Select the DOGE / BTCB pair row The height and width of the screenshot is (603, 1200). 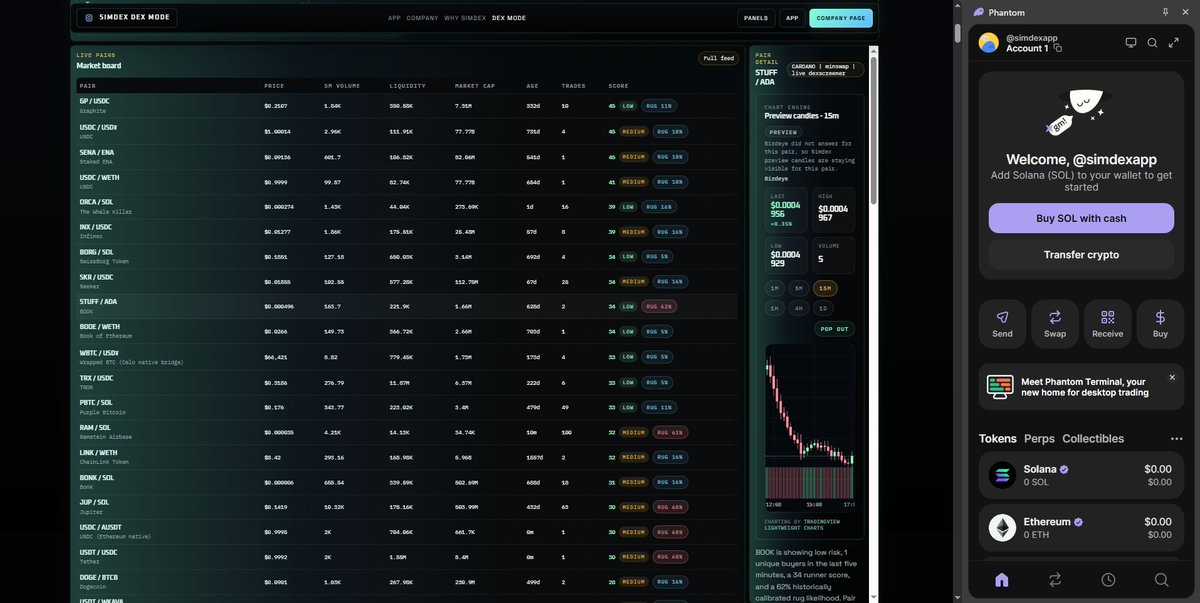(407, 582)
